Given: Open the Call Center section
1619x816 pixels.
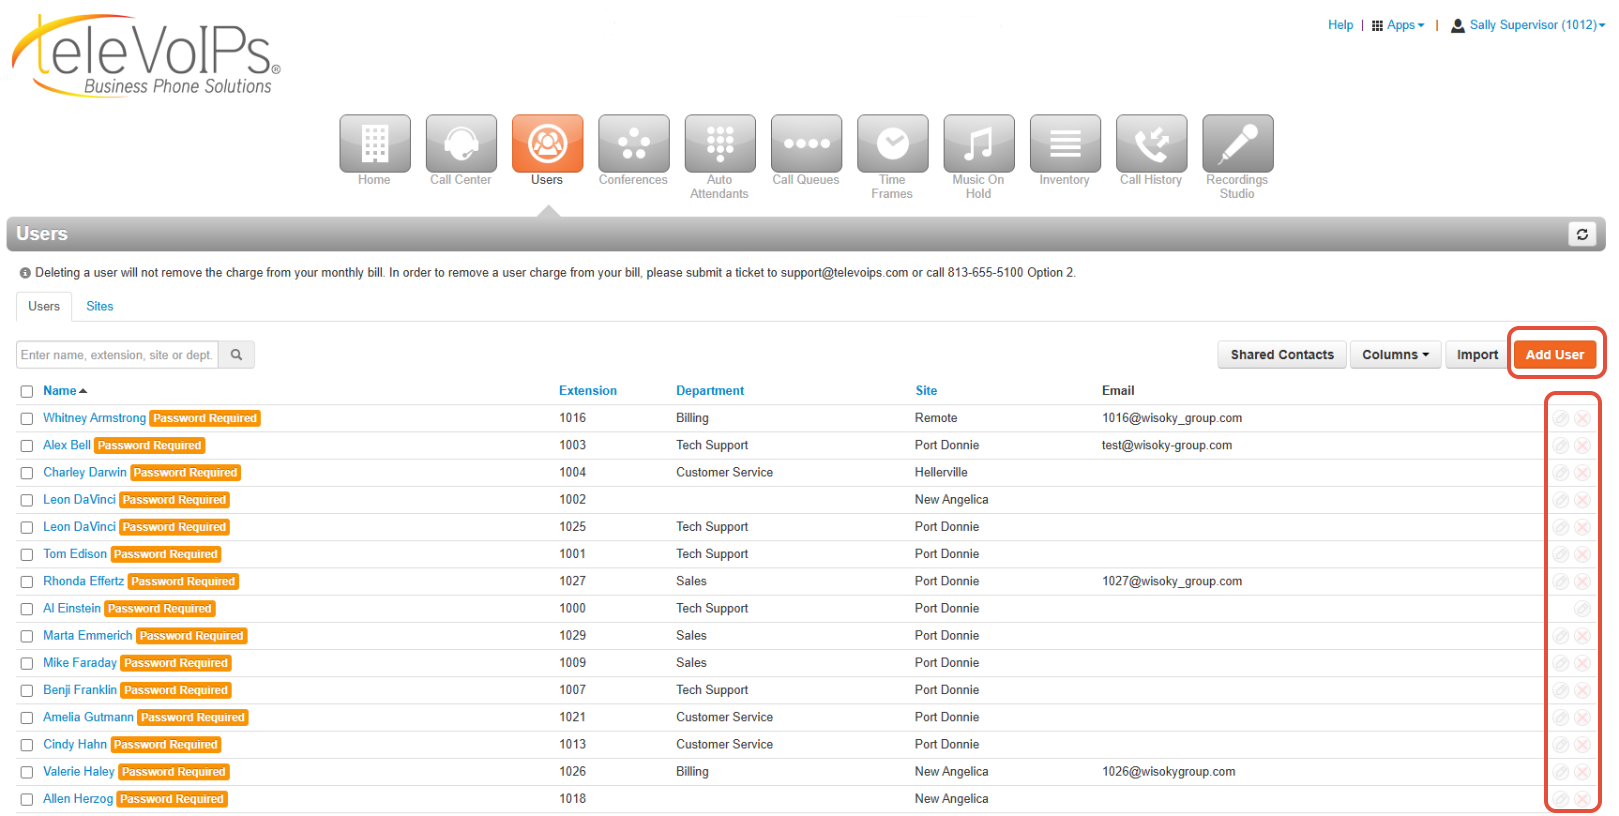Looking at the screenshot, I should click(461, 144).
